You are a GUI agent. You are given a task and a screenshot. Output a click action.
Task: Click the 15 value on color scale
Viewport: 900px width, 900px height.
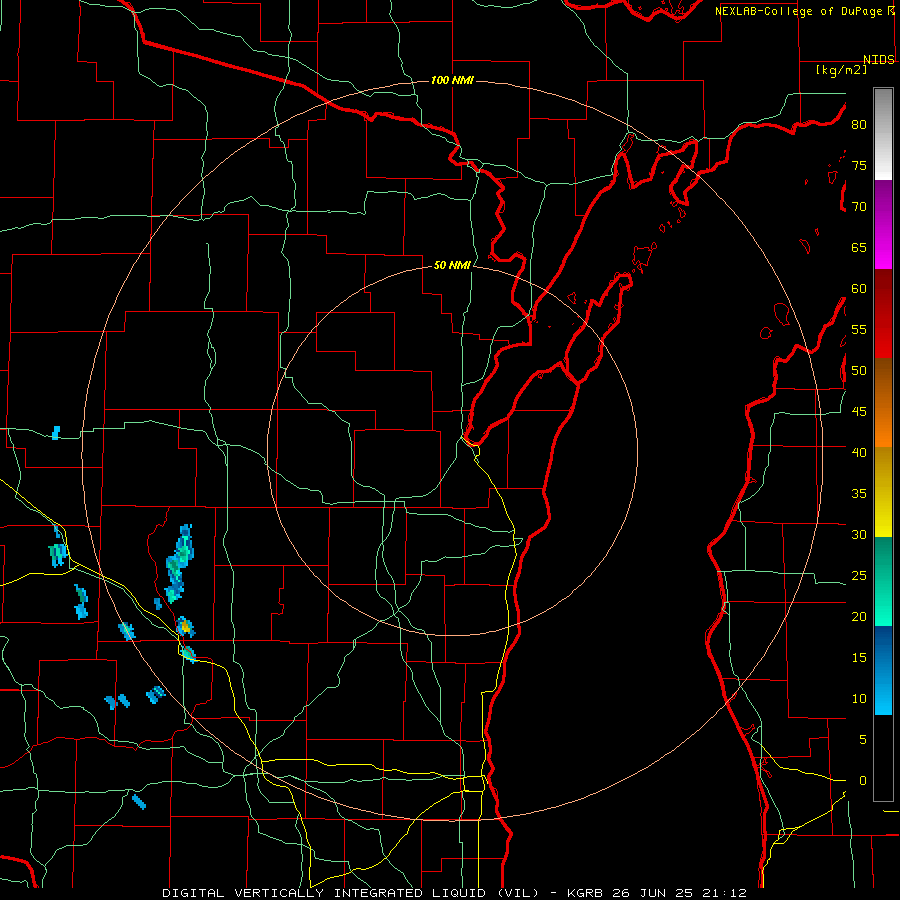[x=859, y=658]
